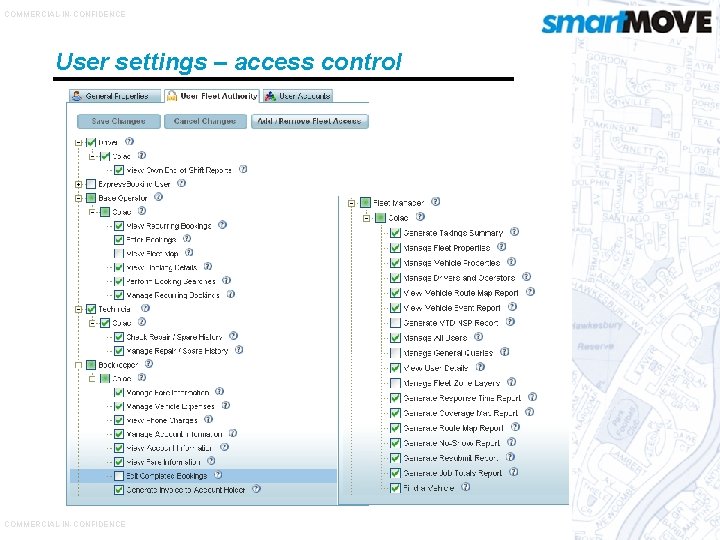This screenshot has height=540, width=720.
Task: Click help icon for Manage Fleet Properties
Action: coord(501,247)
